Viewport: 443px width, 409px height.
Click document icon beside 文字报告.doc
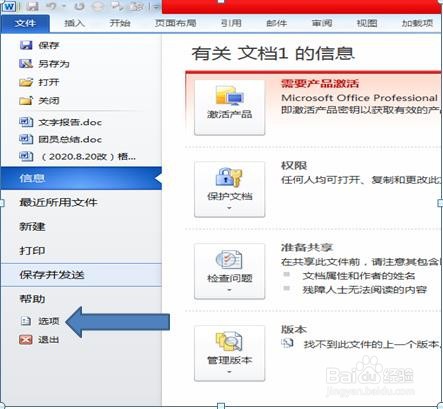(26, 122)
